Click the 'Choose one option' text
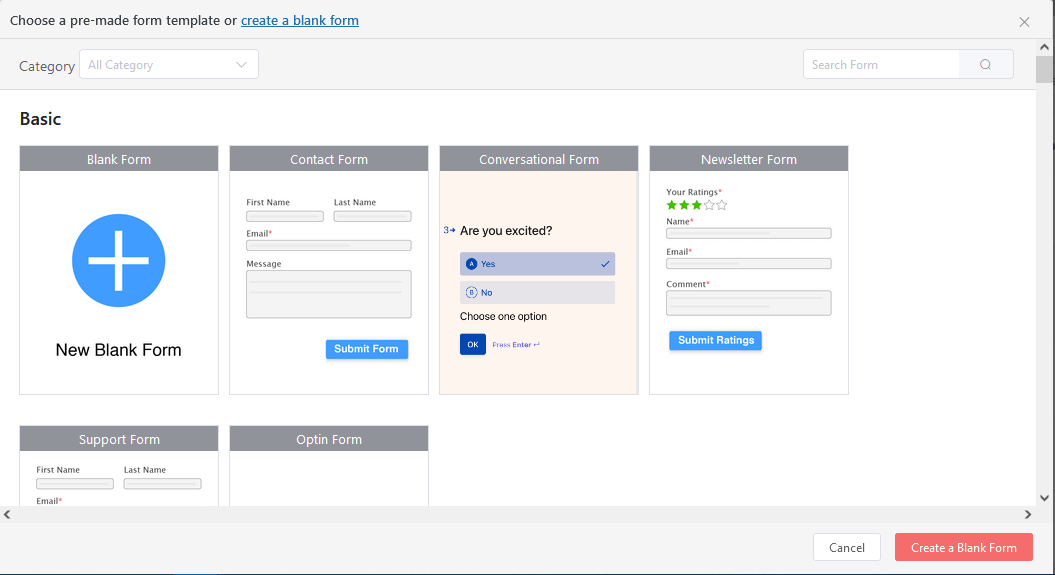The height and width of the screenshot is (575, 1055). click(x=503, y=316)
